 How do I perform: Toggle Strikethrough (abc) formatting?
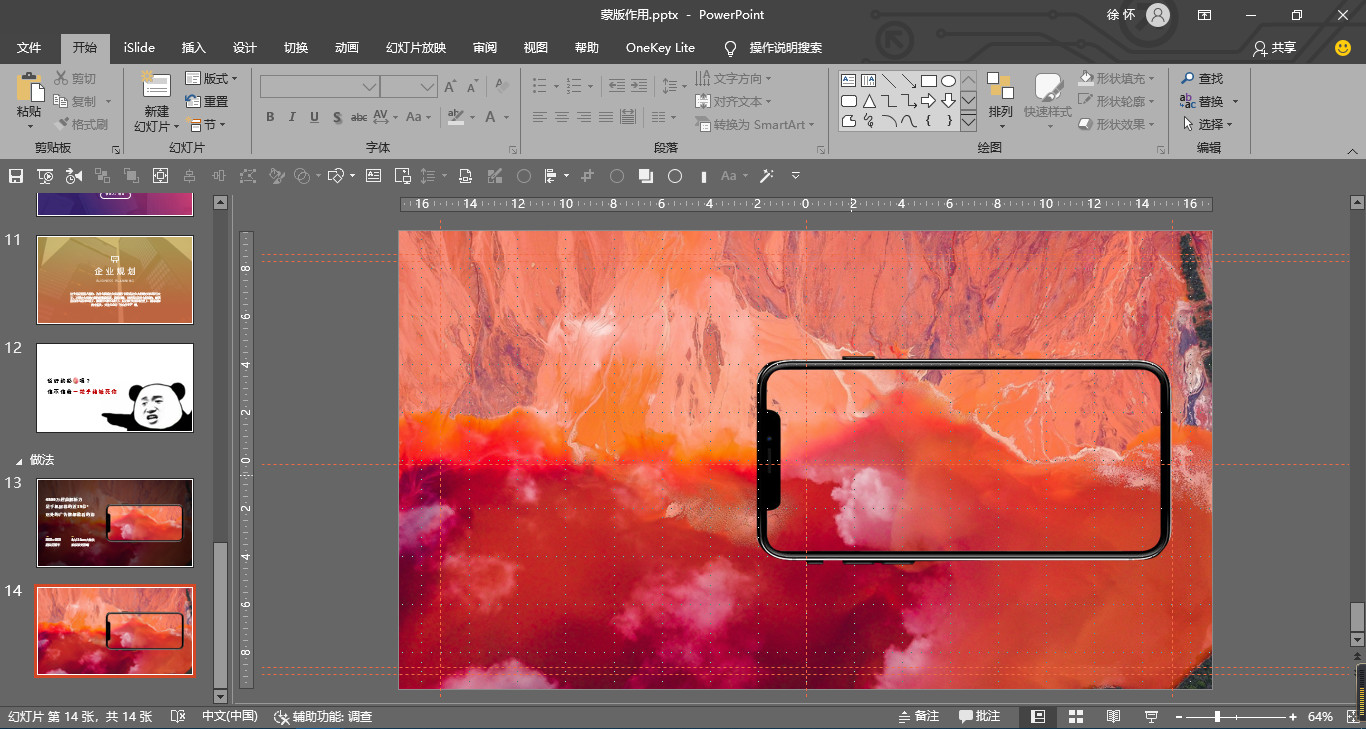pos(358,117)
